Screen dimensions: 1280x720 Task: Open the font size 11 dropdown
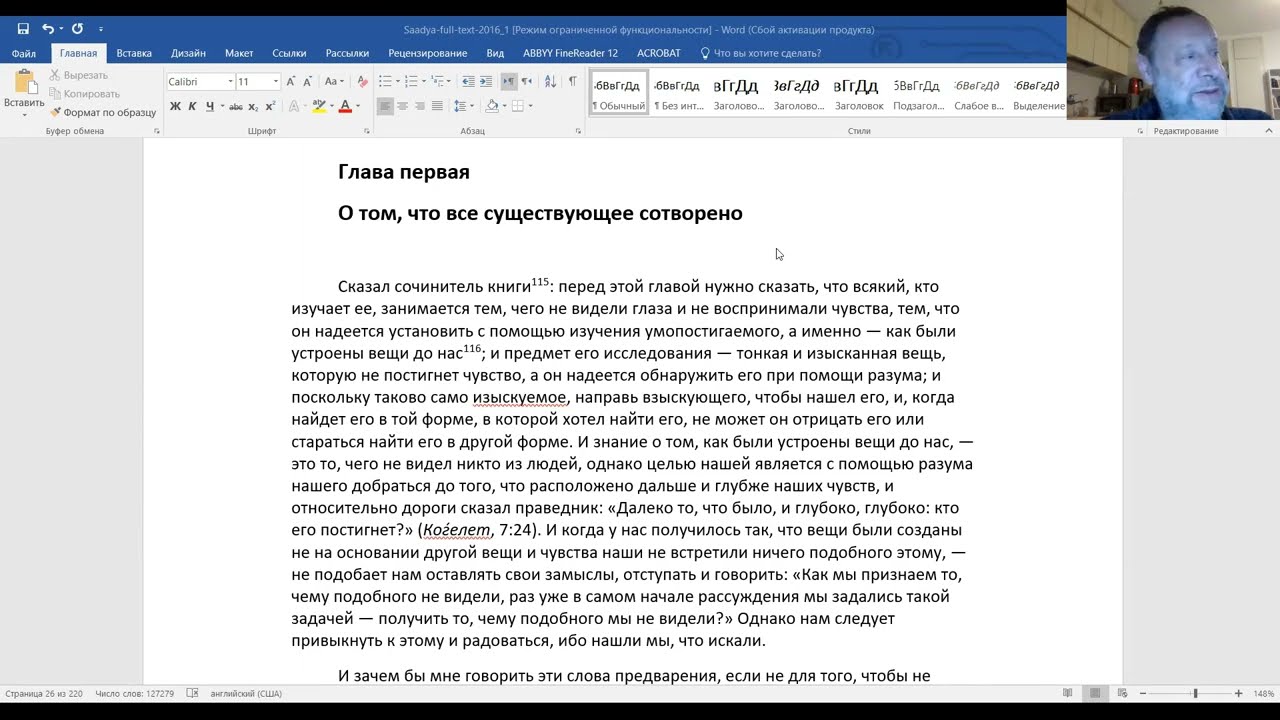click(275, 81)
